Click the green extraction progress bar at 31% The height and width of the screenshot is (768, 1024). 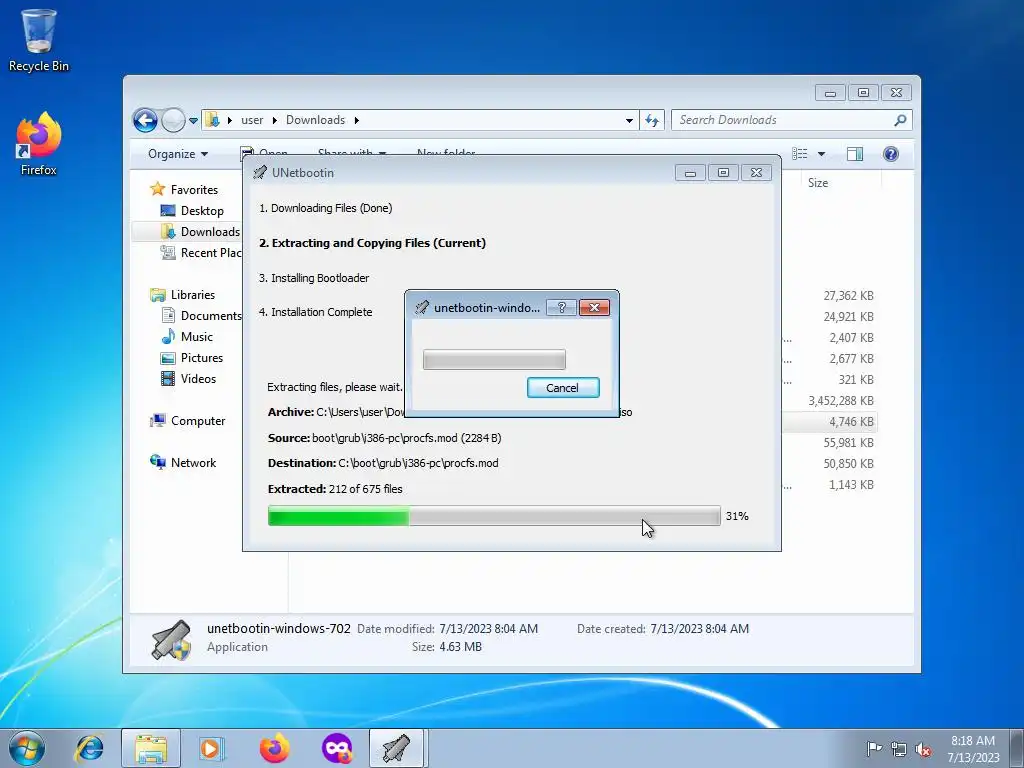tap(494, 516)
